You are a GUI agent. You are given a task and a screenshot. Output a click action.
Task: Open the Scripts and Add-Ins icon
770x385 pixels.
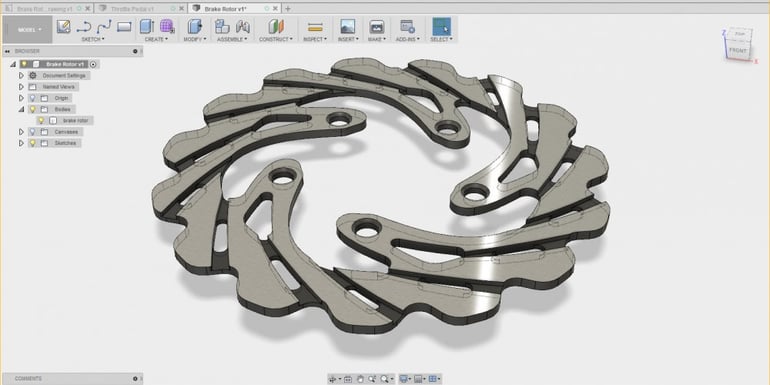click(x=407, y=27)
